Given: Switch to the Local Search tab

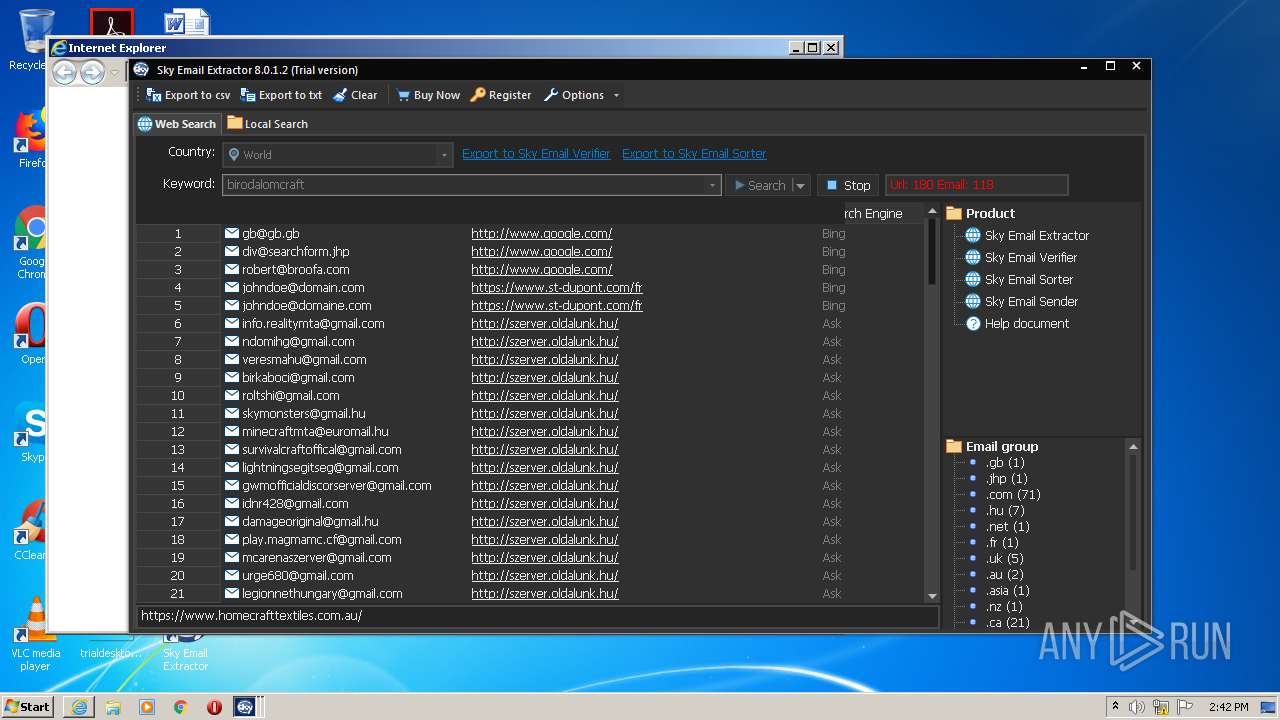Looking at the screenshot, I should coord(267,124).
